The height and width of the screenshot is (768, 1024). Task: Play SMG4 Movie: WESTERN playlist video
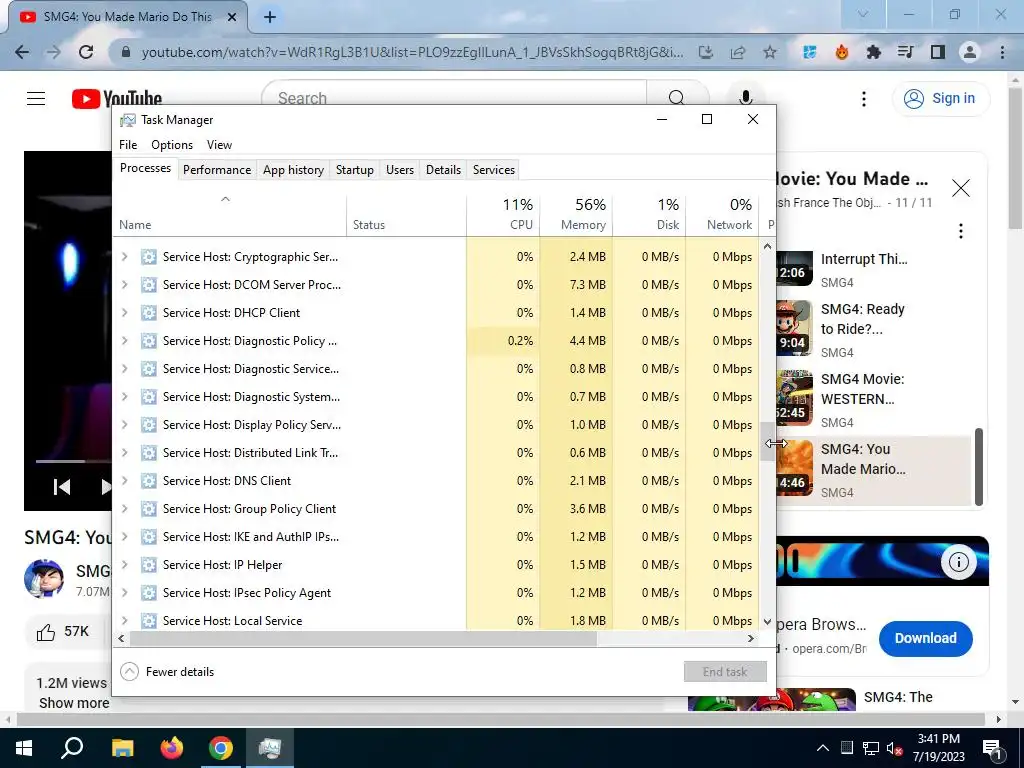875,399
